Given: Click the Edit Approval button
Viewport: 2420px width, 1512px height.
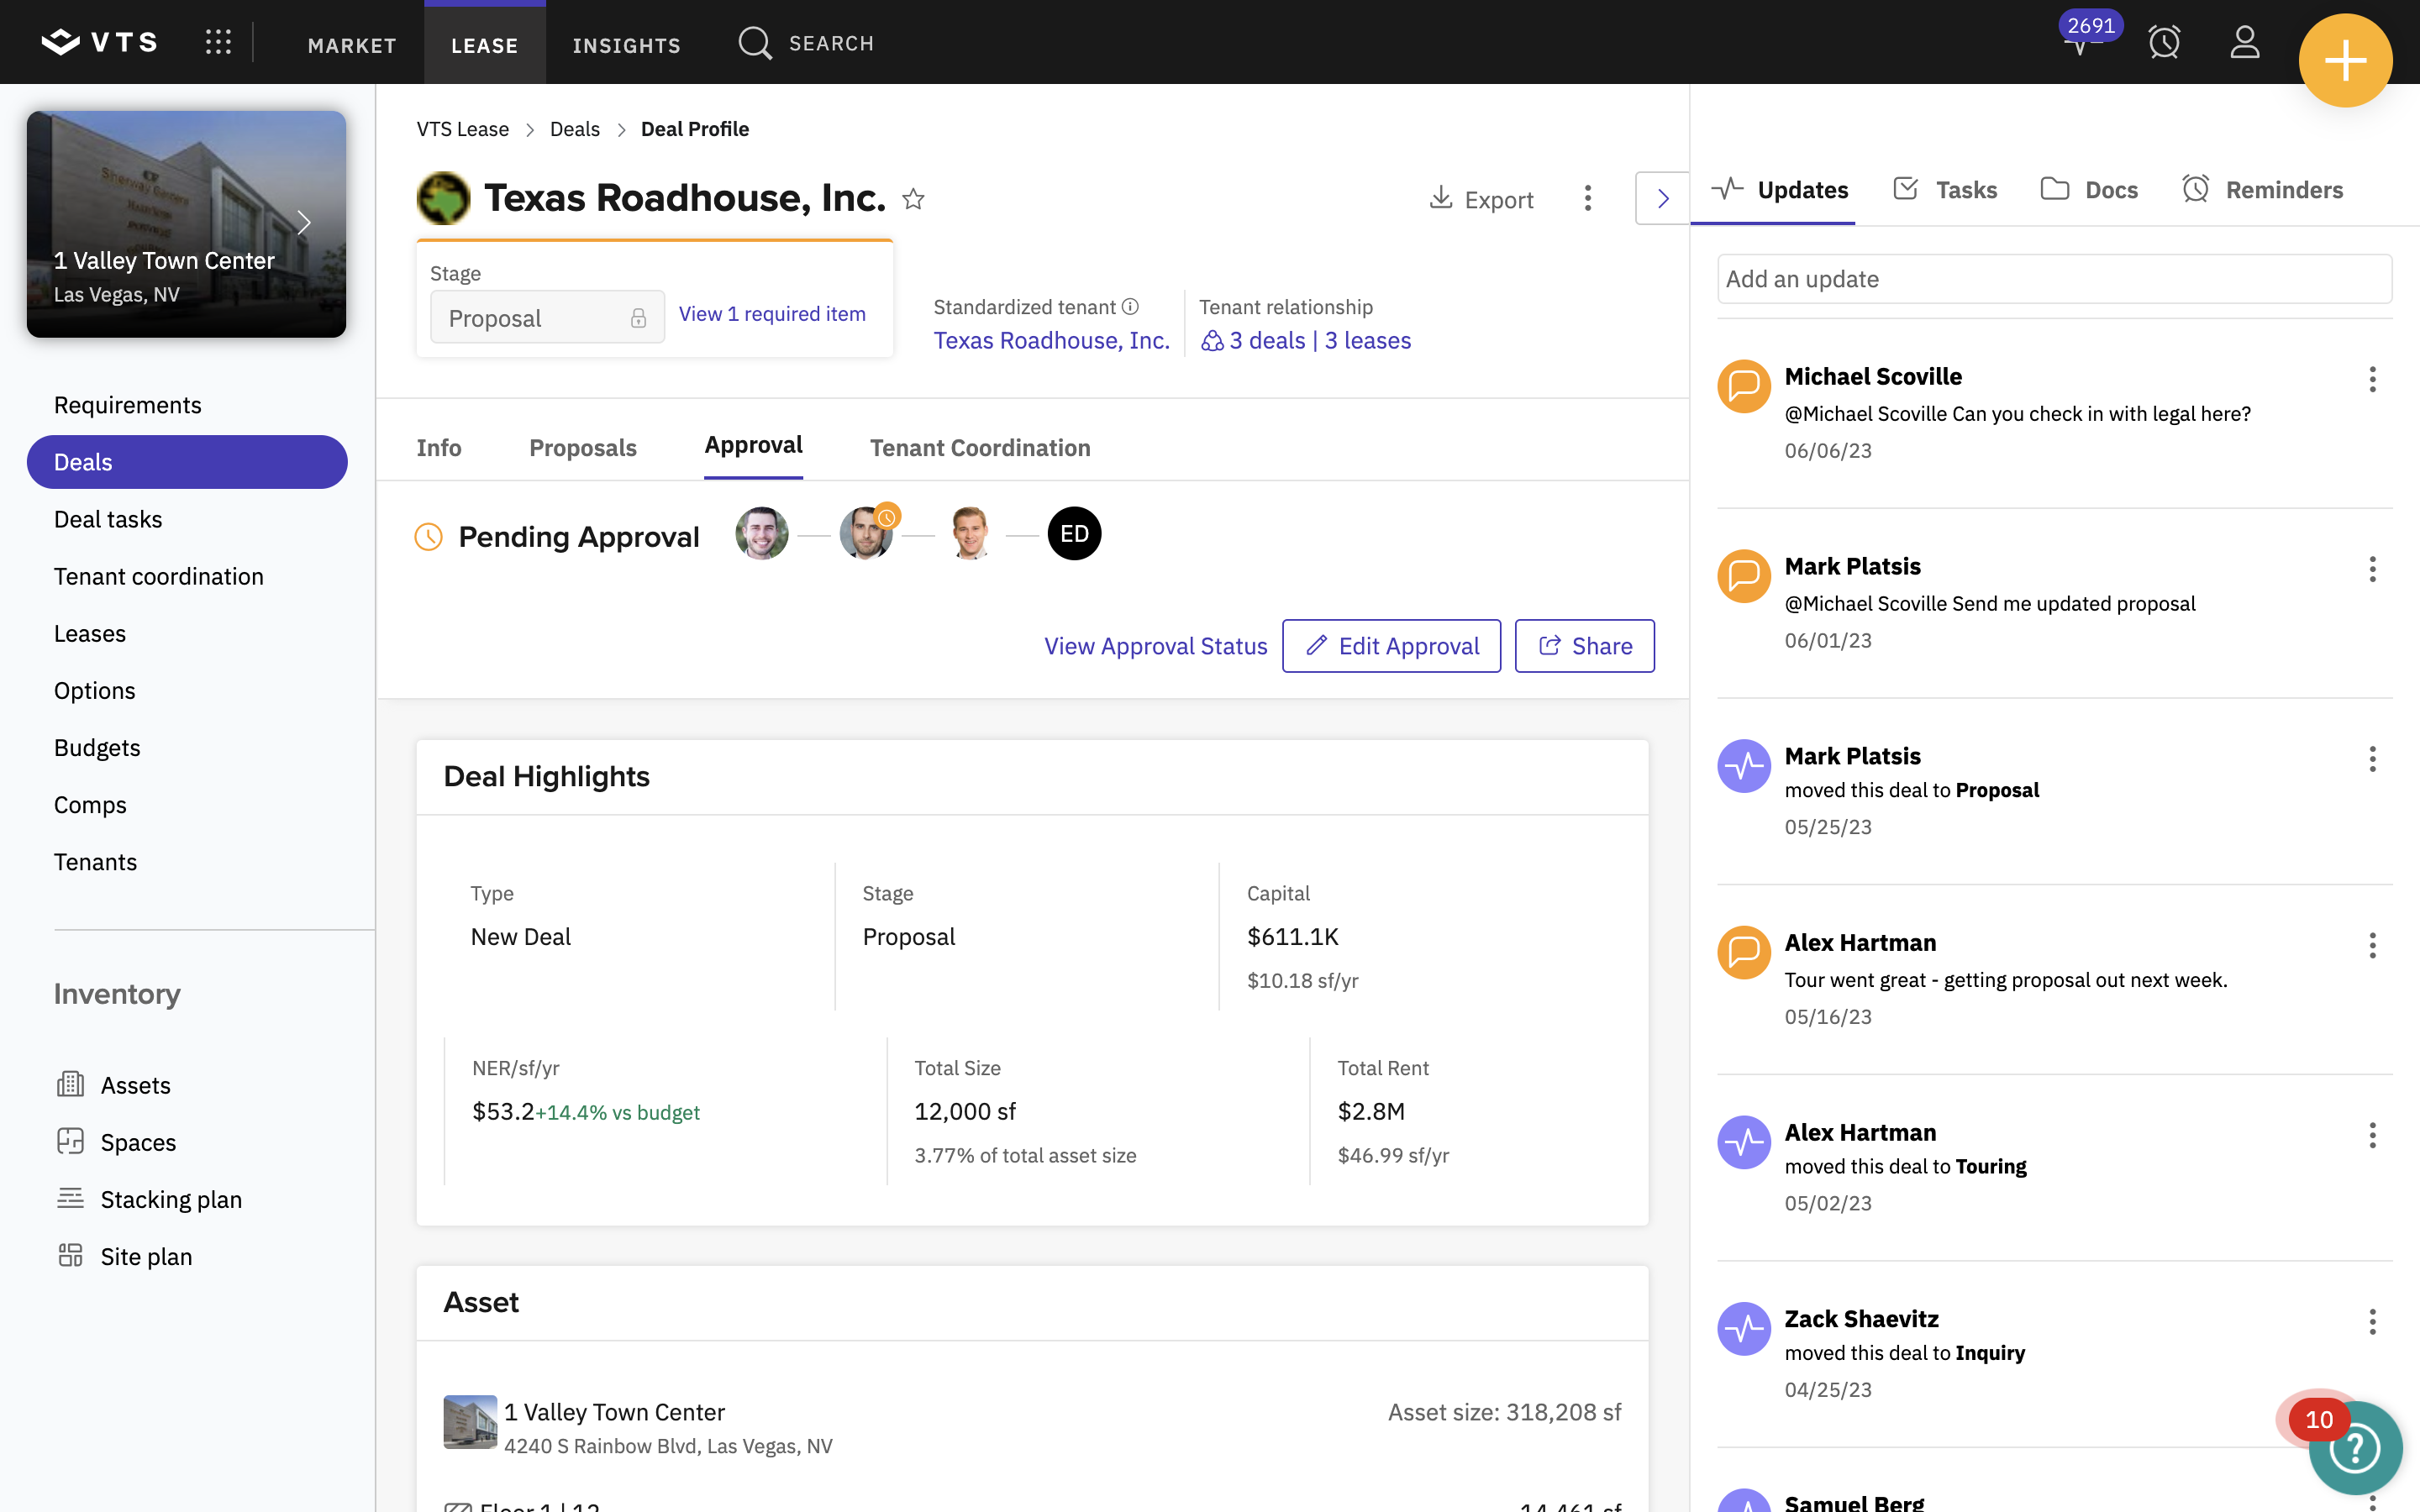Looking at the screenshot, I should click(1391, 646).
